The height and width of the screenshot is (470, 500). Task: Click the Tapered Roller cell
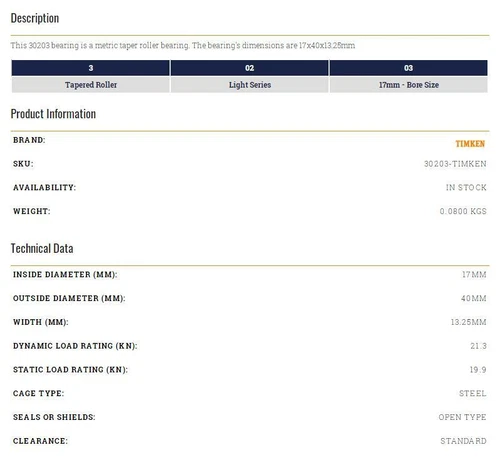pyautogui.click(x=91, y=85)
